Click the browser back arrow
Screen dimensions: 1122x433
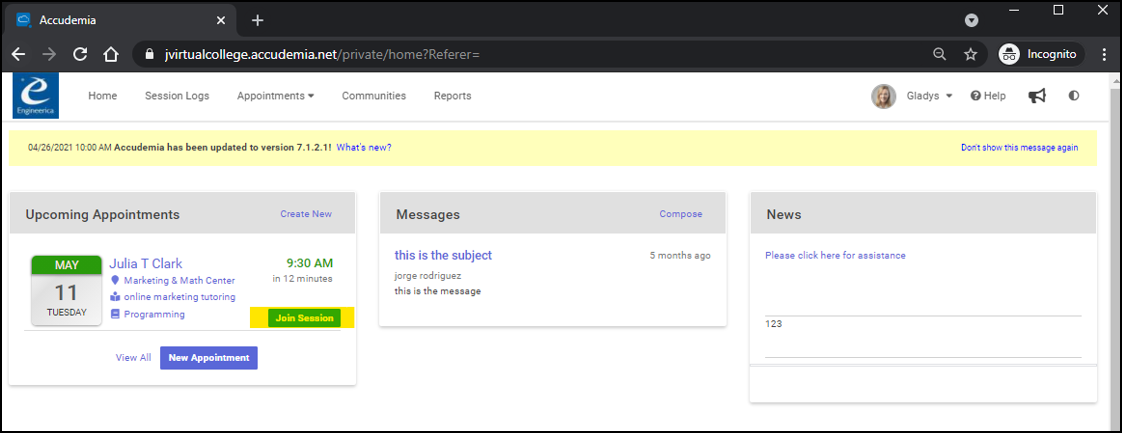click(18, 54)
